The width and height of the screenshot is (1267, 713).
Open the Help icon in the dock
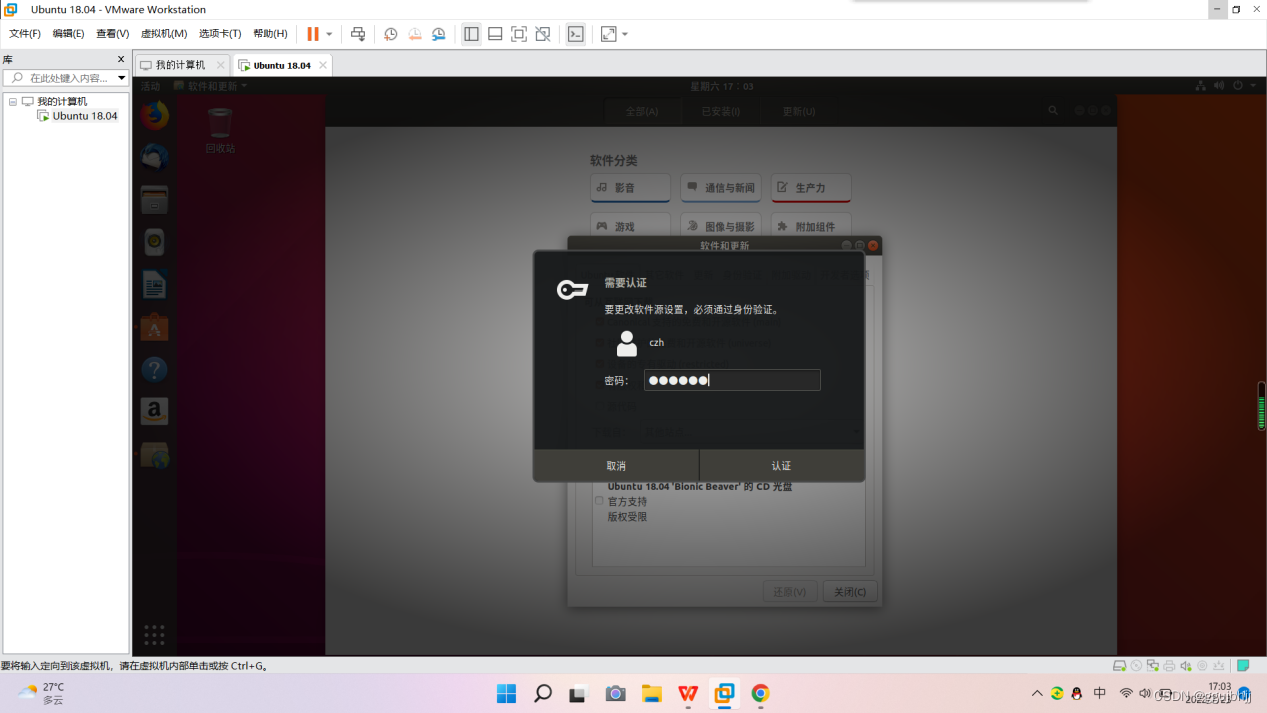[x=154, y=369]
